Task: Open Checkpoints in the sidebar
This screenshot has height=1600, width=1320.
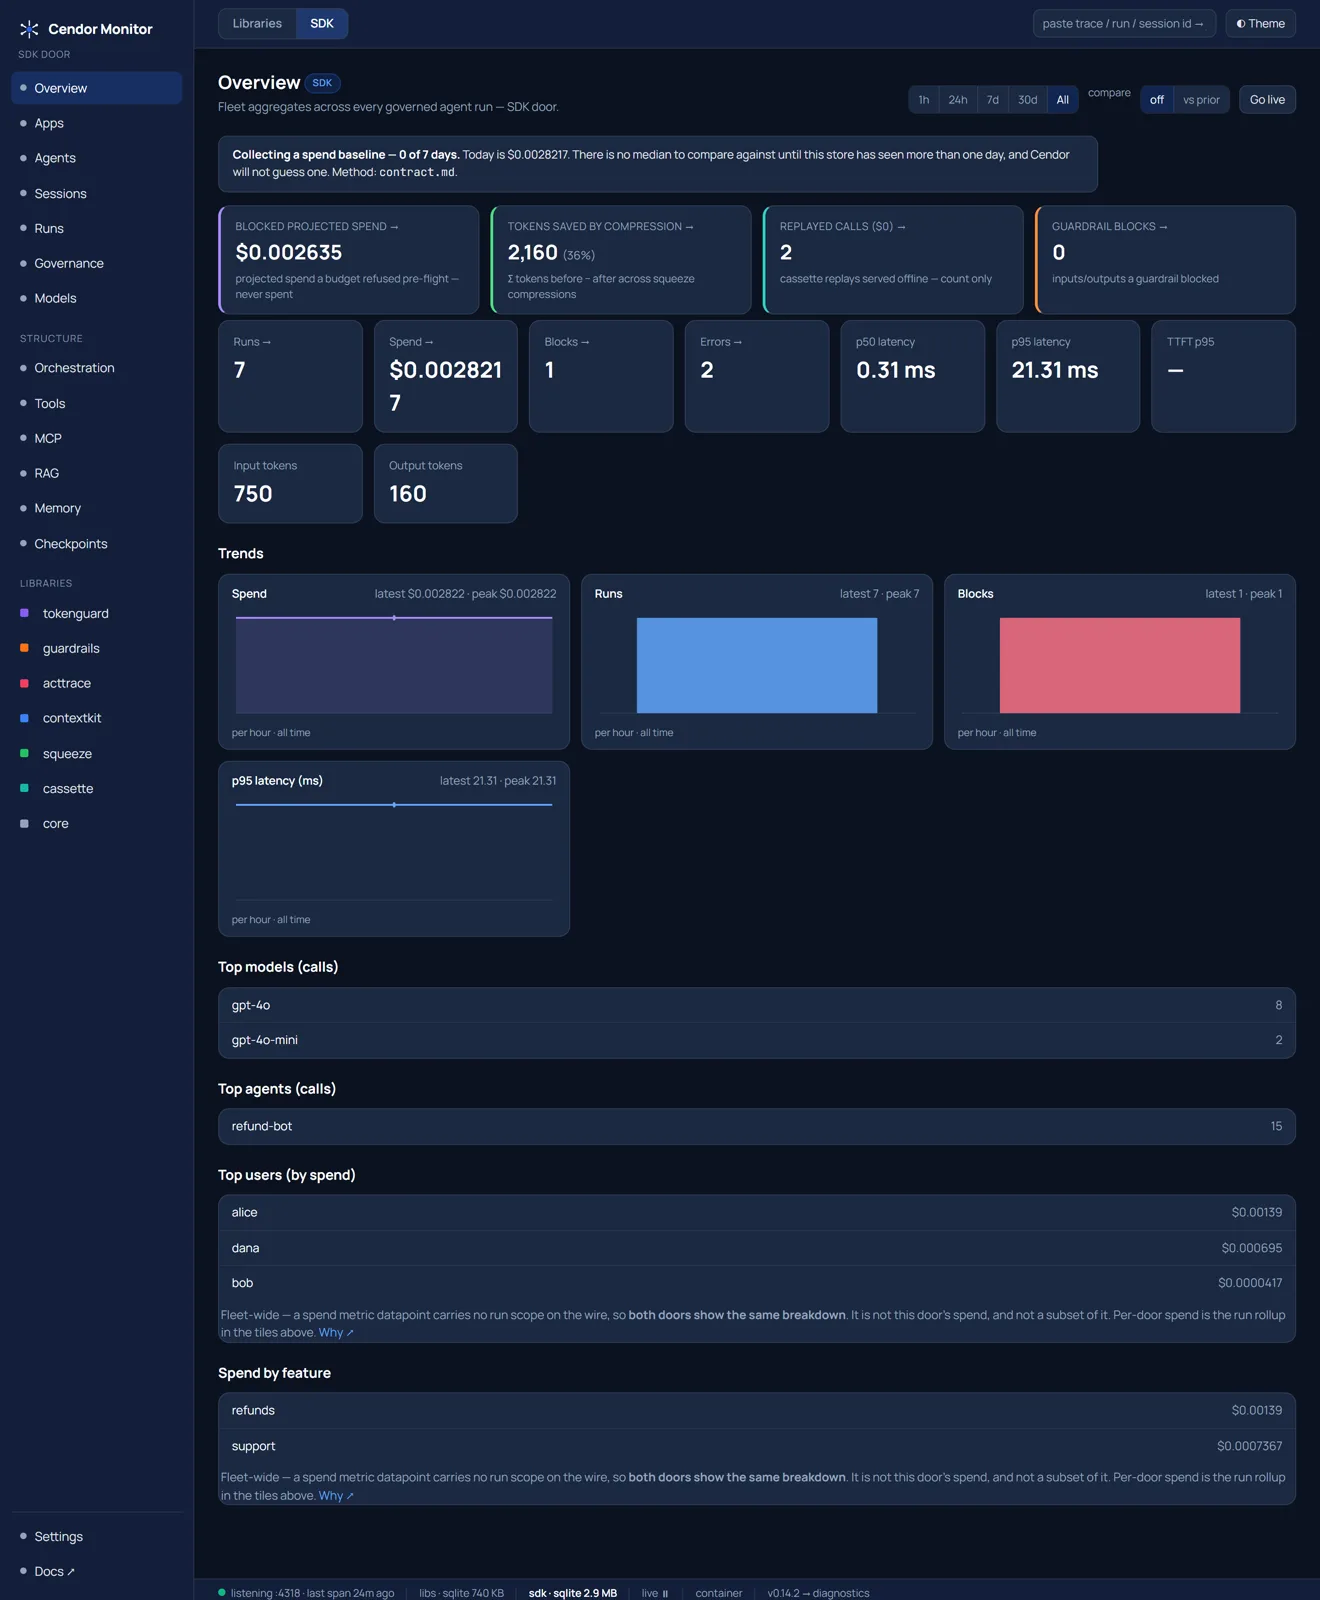Action: (x=96, y=544)
